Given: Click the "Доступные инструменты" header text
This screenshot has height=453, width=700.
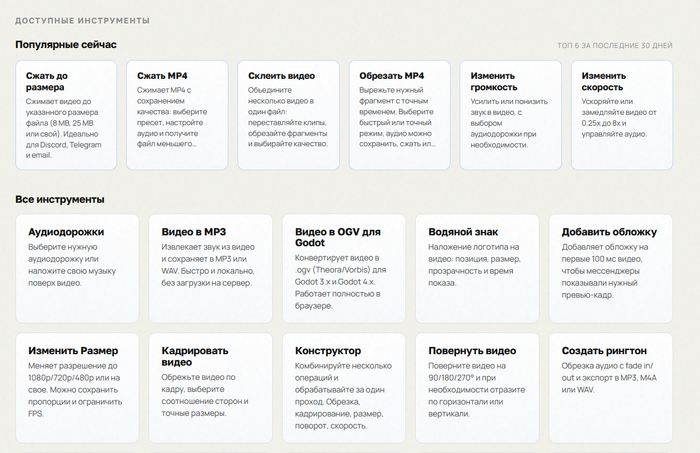Looking at the screenshot, I should point(83,21).
